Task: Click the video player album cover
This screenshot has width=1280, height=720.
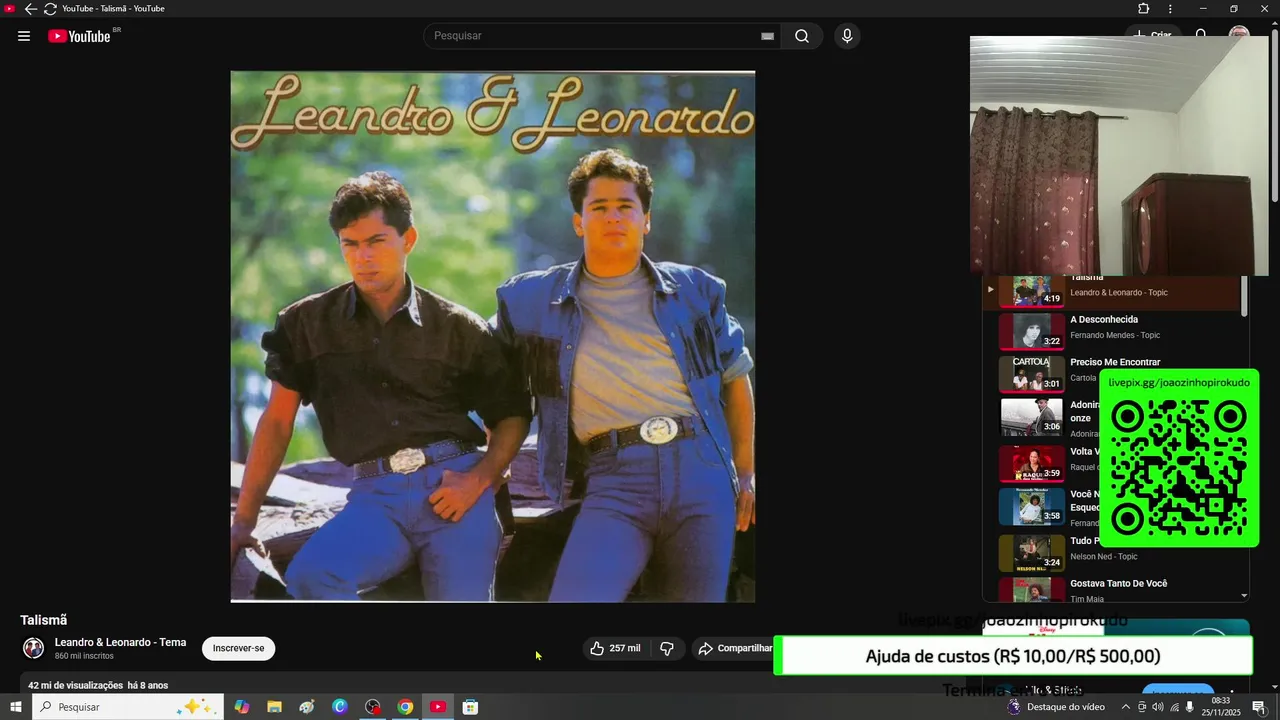Action: coord(493,336)
